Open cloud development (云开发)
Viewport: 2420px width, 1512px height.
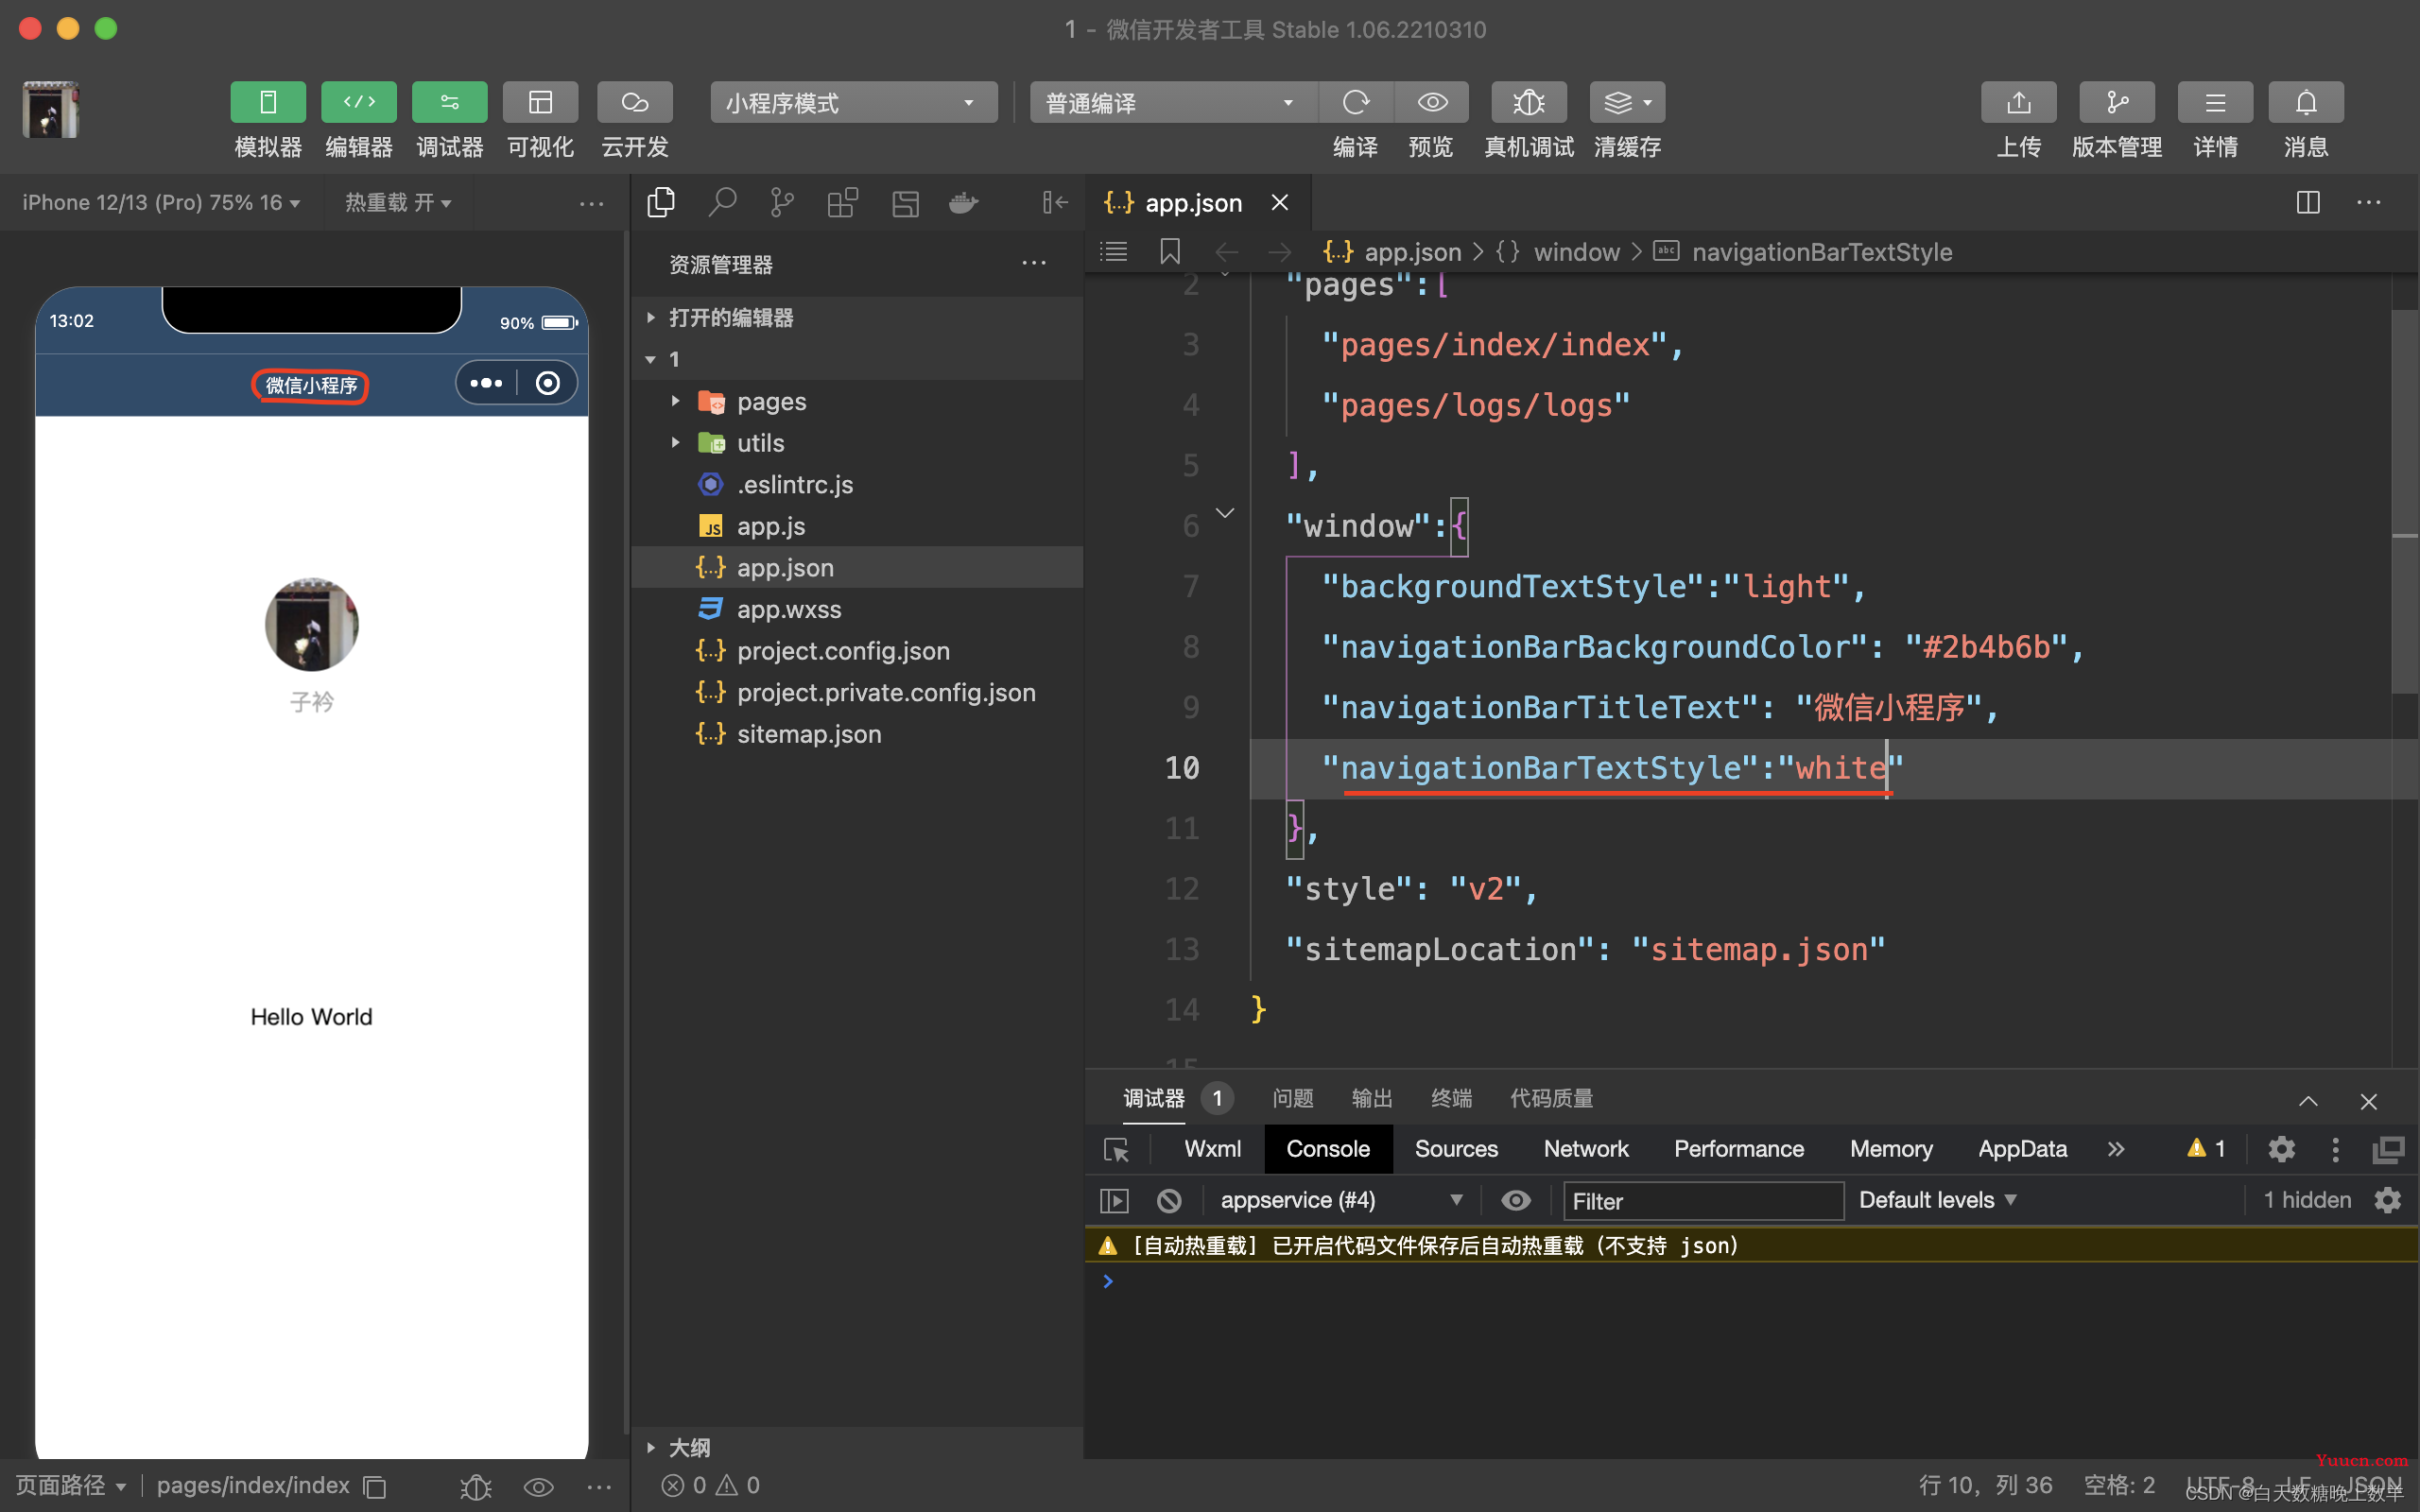[x=635, y=102]
